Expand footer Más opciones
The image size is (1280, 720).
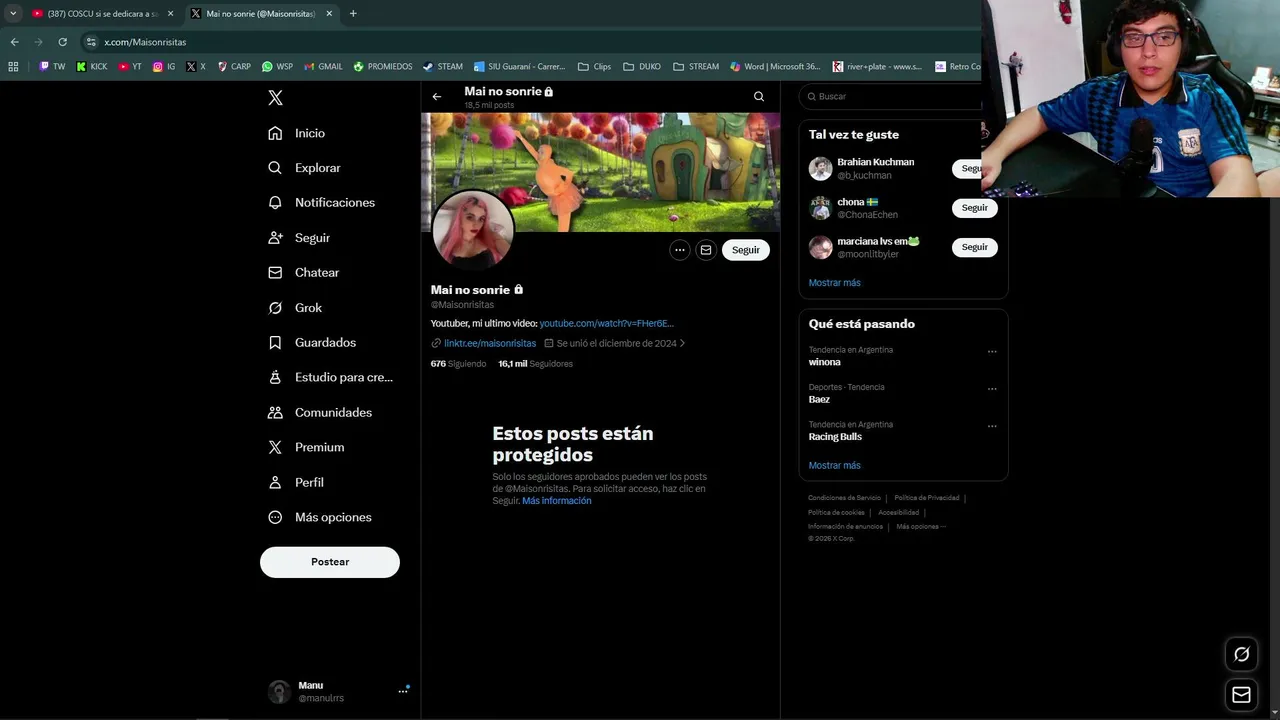click(x=921, y=526)
